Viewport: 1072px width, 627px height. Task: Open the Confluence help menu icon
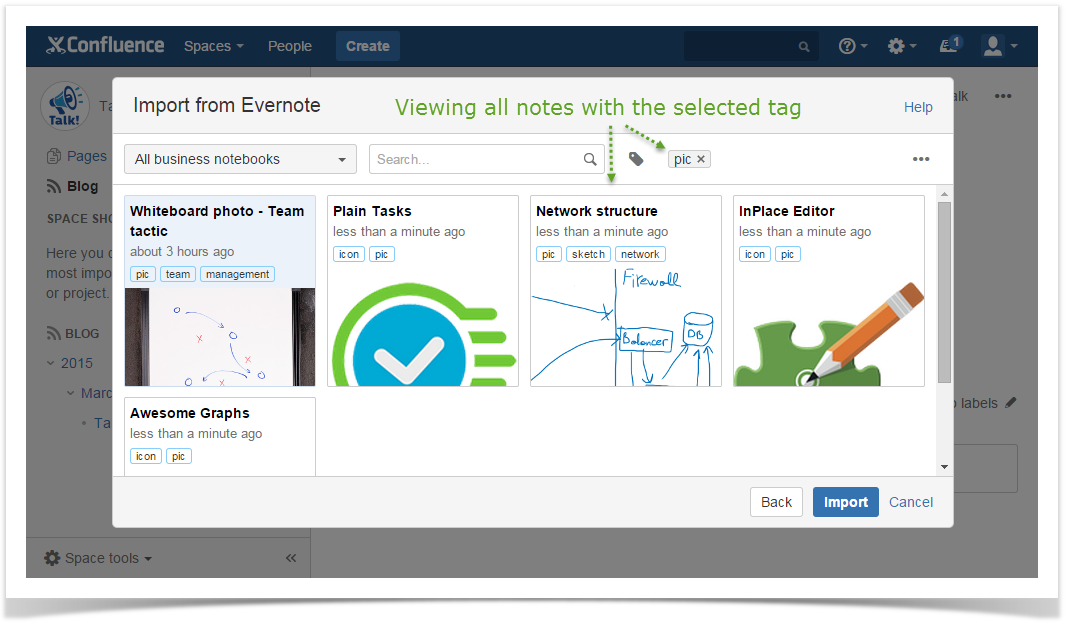(852, 46)
